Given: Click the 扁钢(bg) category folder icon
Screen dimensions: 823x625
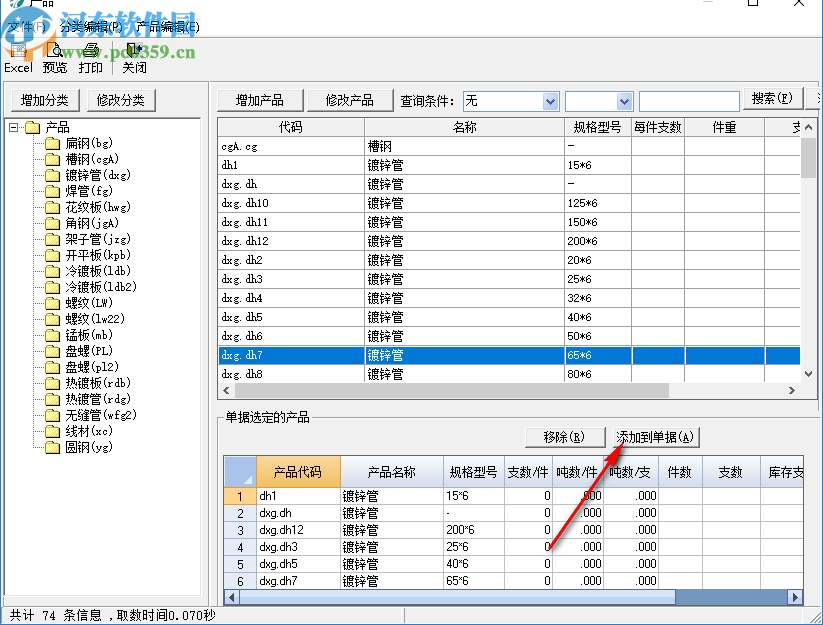Looking at the screenshot, I should [55, 142].
